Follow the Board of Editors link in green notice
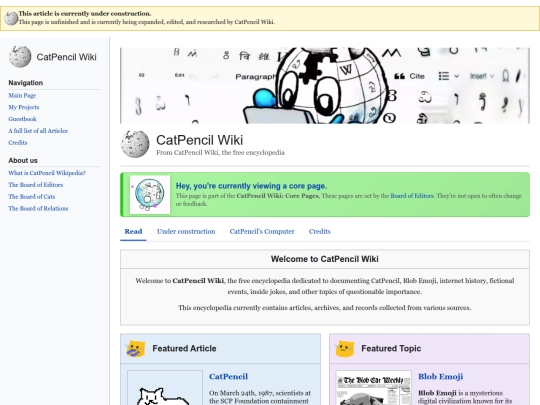The image size is (540, 405). (x=412, y=196)
